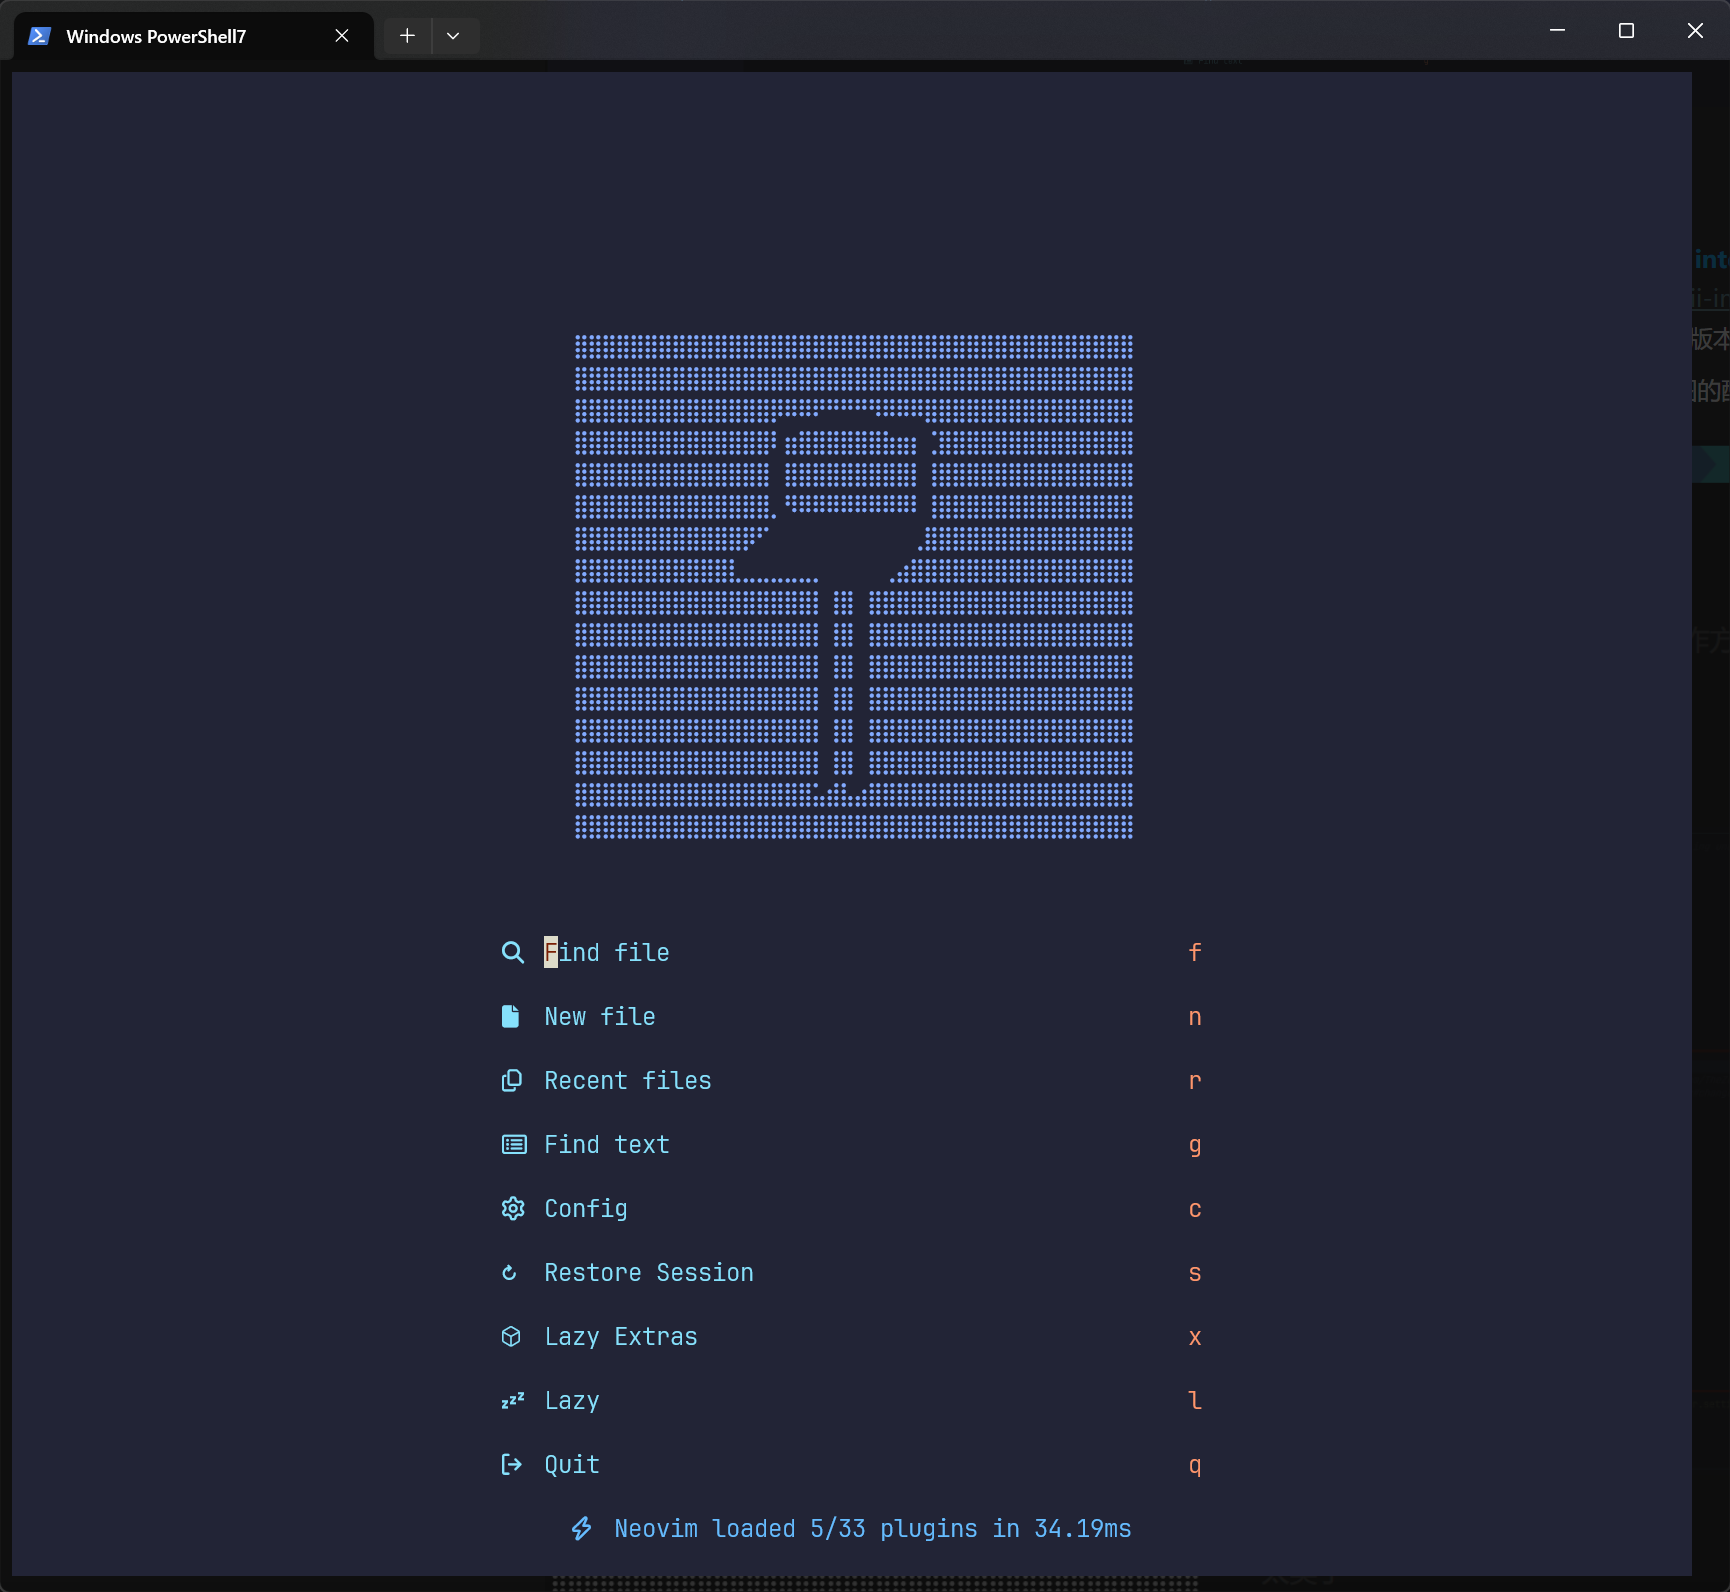Click shortcut key n for New file
This screenshot has width=1730, height=1592.
click(1195, 1017)
